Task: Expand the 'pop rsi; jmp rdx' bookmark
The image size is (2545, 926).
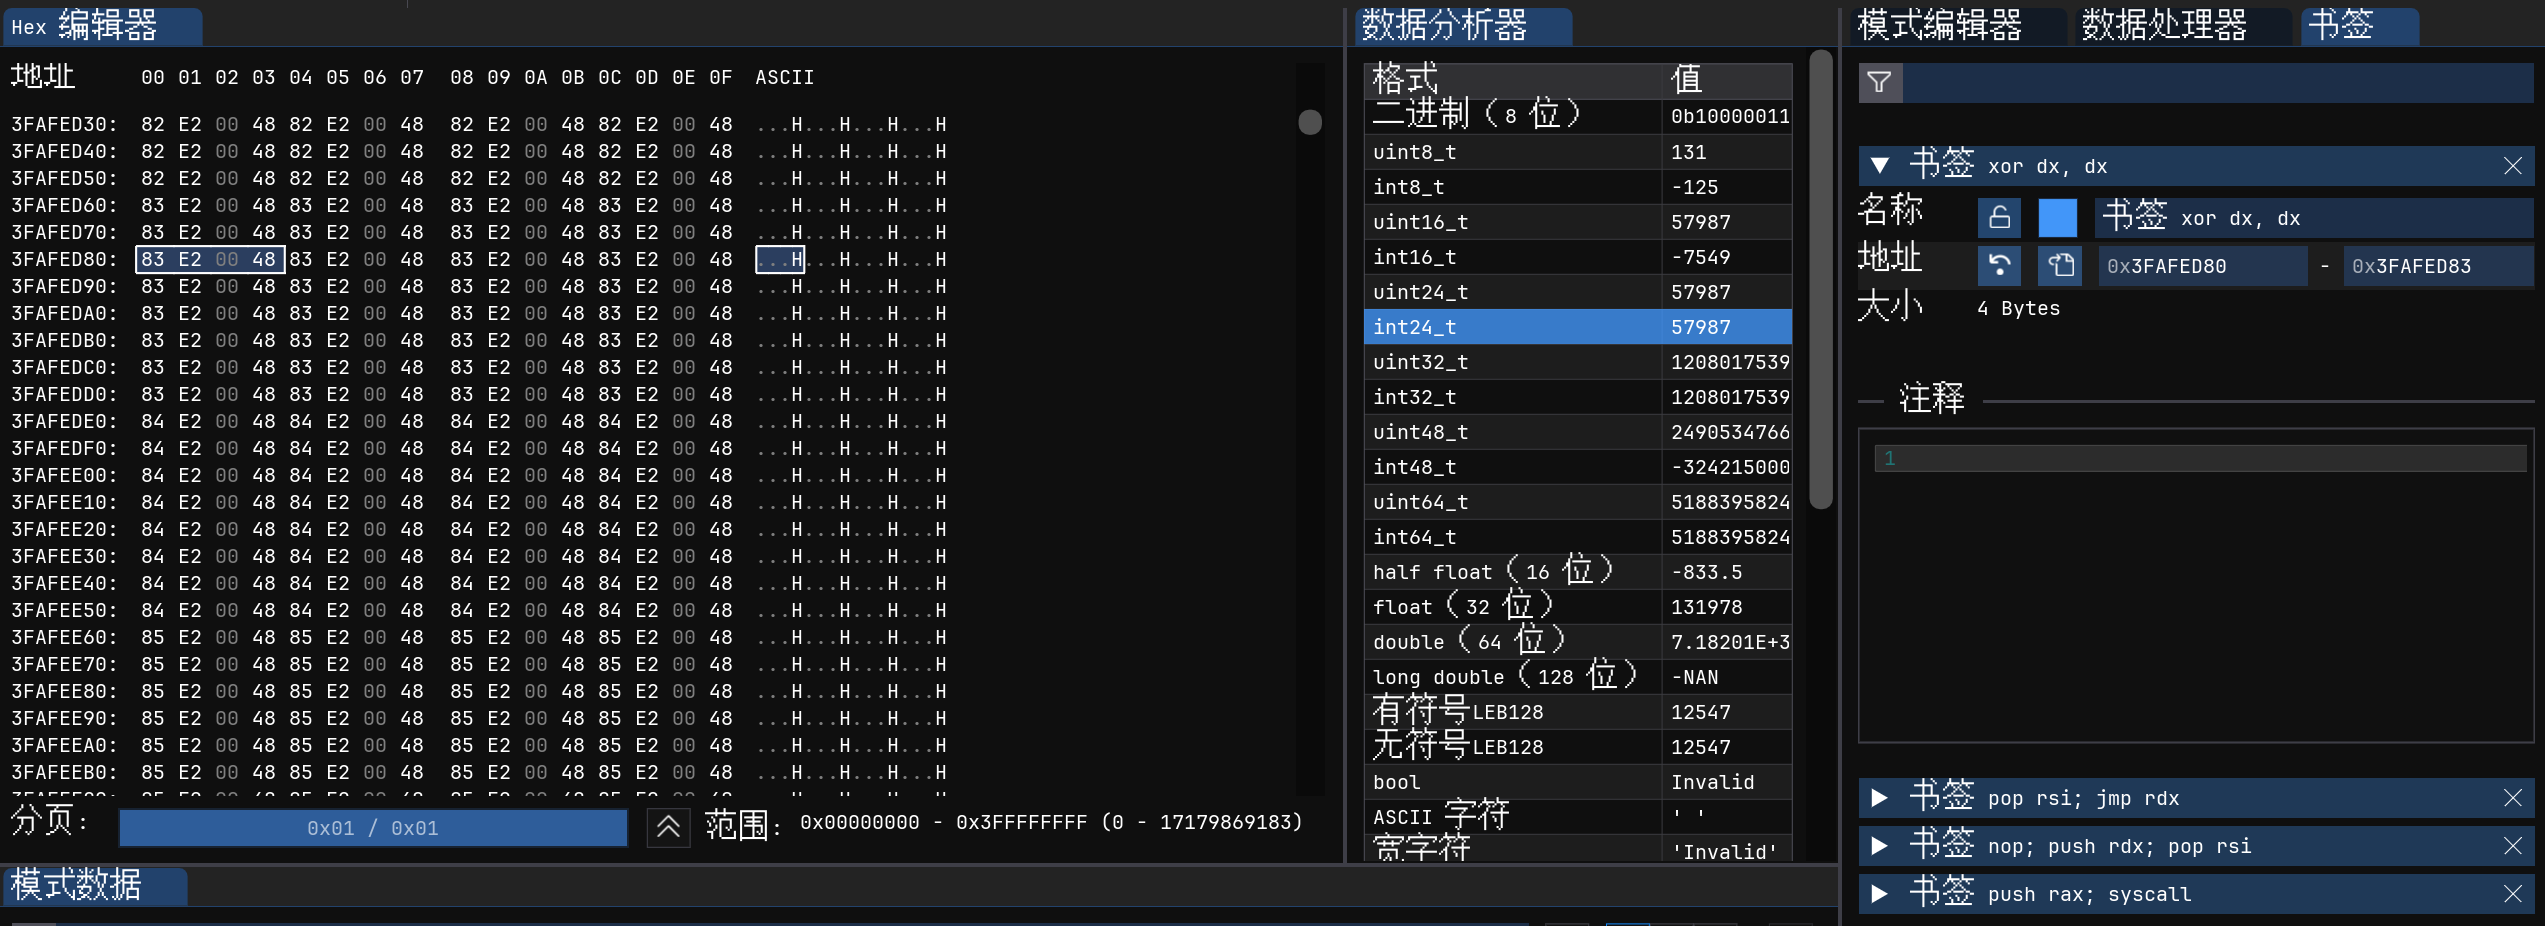Action: click(1880, 798)
